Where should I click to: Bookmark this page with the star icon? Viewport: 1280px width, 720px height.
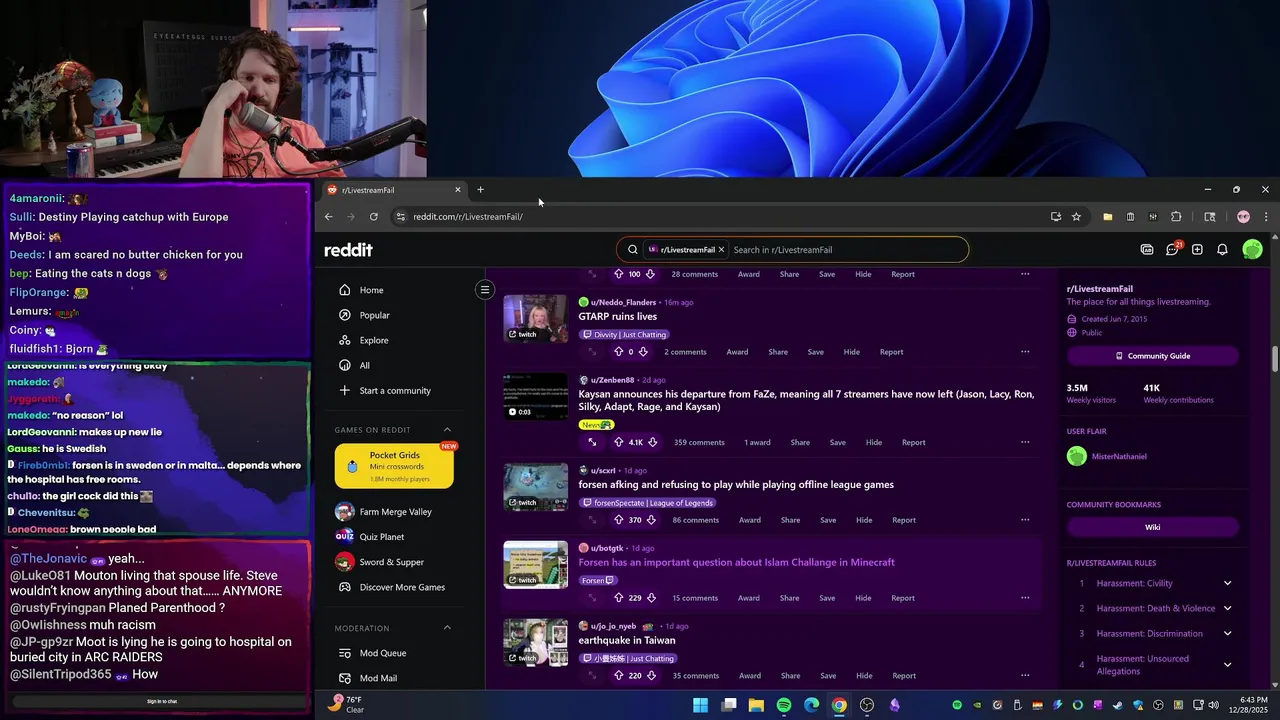(x=1076, y=217)
